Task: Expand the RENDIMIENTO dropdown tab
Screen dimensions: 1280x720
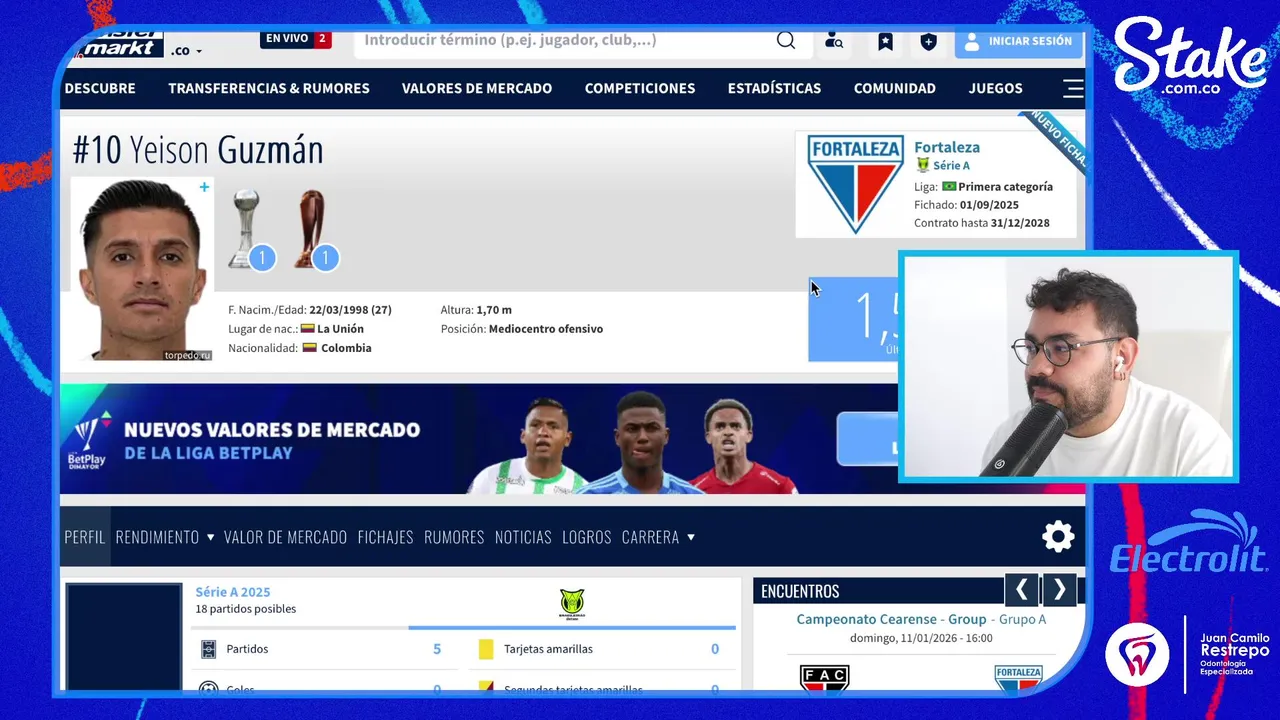Action: pos(165,537)
